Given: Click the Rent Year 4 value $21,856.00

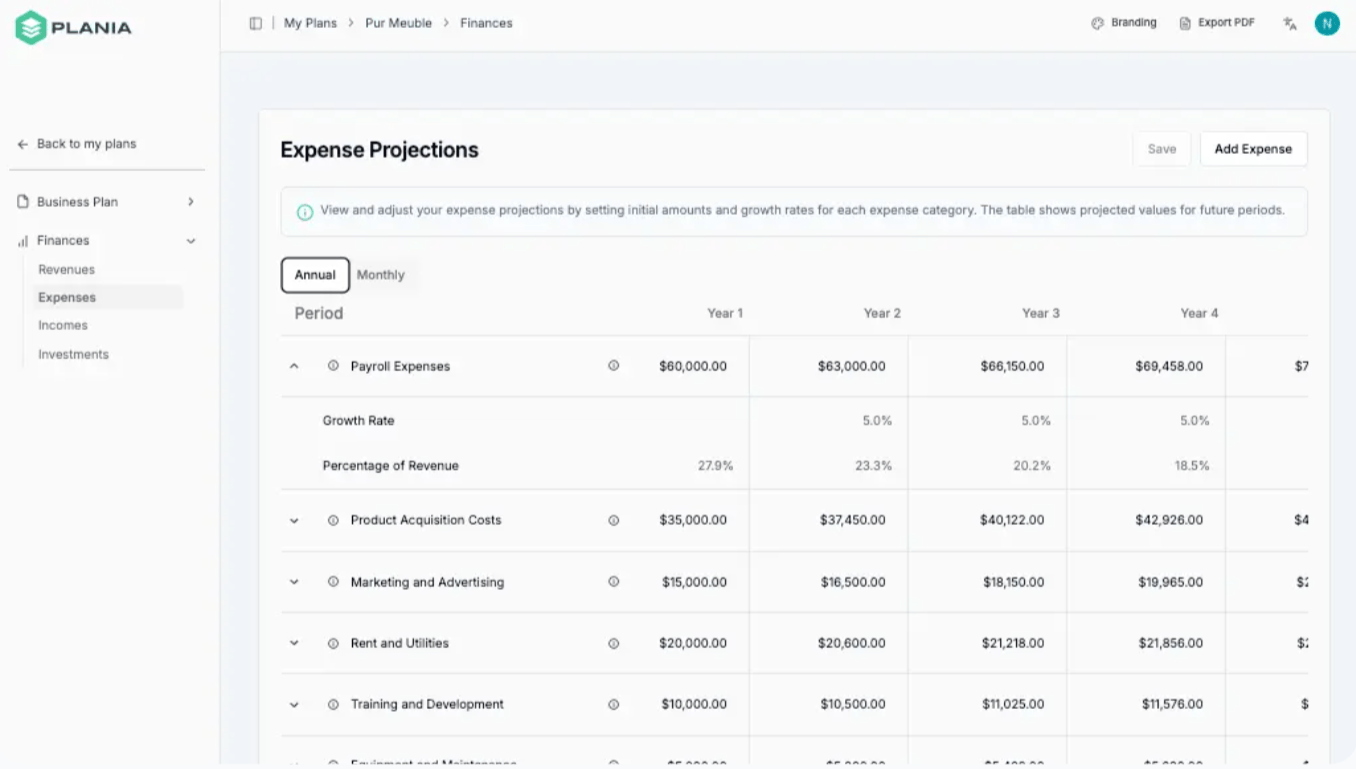Looking at the screenshot, I should (x=1170, y=643).
